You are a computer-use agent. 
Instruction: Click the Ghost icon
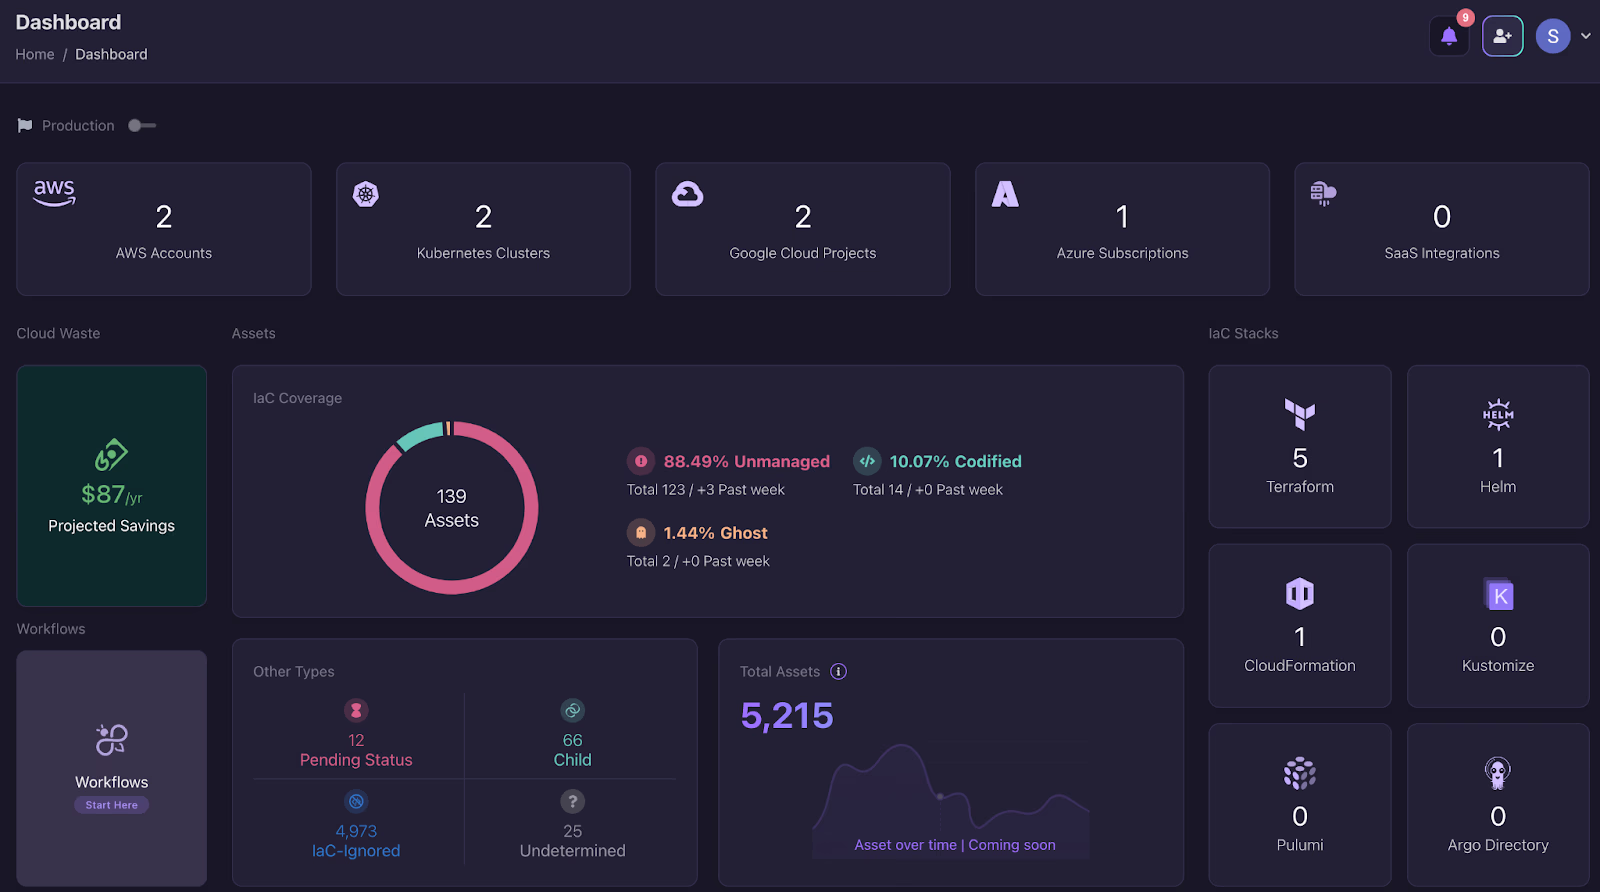(x=641, y=533)
